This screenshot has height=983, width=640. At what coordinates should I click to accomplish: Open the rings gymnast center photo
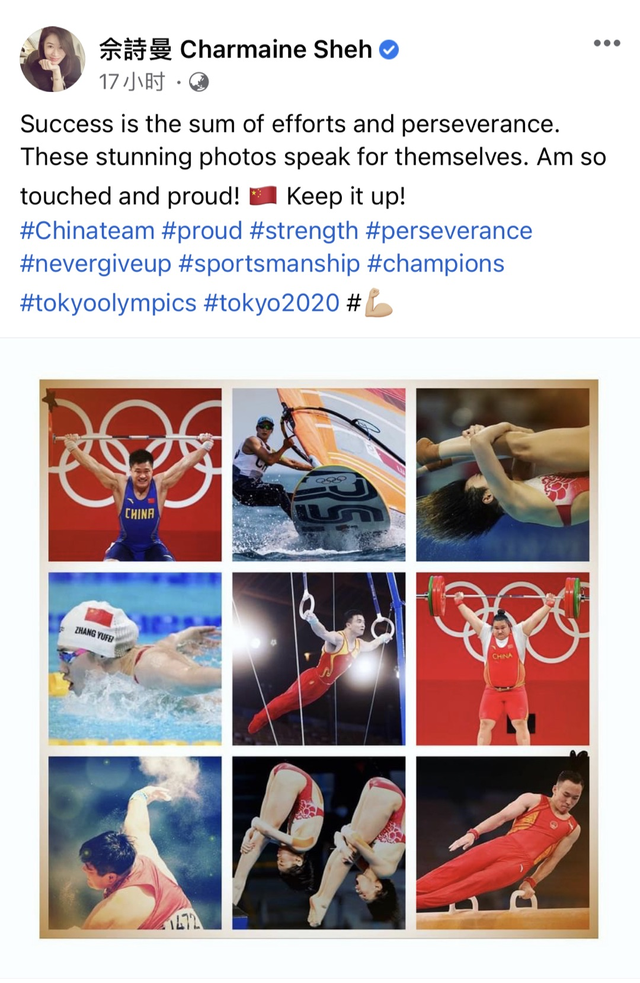tap(319, 658)
